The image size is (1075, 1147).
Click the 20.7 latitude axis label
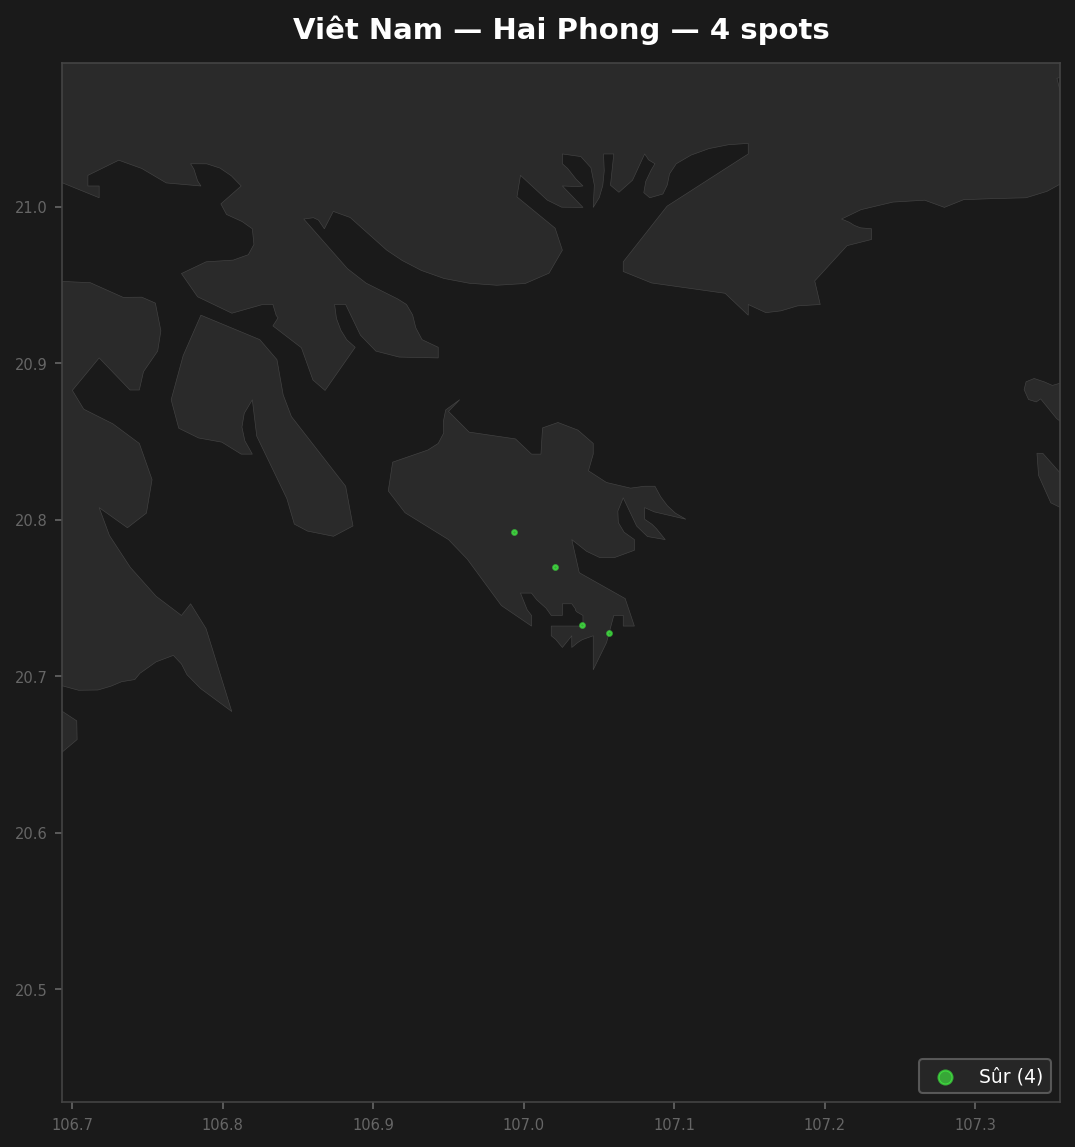31,677
